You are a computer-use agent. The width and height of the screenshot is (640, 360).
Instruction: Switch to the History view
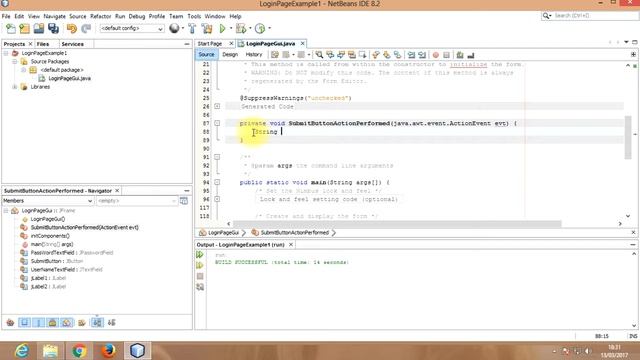(253, 55)
